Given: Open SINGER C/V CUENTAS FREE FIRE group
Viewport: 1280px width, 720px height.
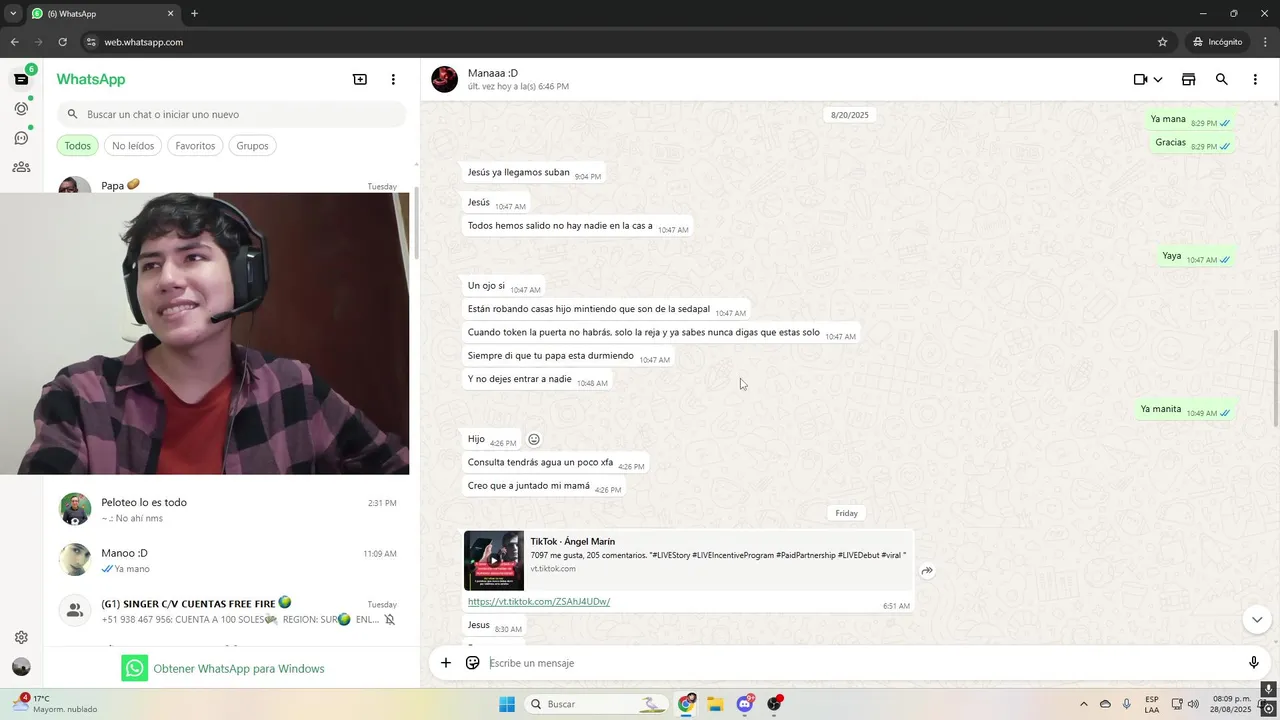Looking at the screenshot, I should 230,611.
